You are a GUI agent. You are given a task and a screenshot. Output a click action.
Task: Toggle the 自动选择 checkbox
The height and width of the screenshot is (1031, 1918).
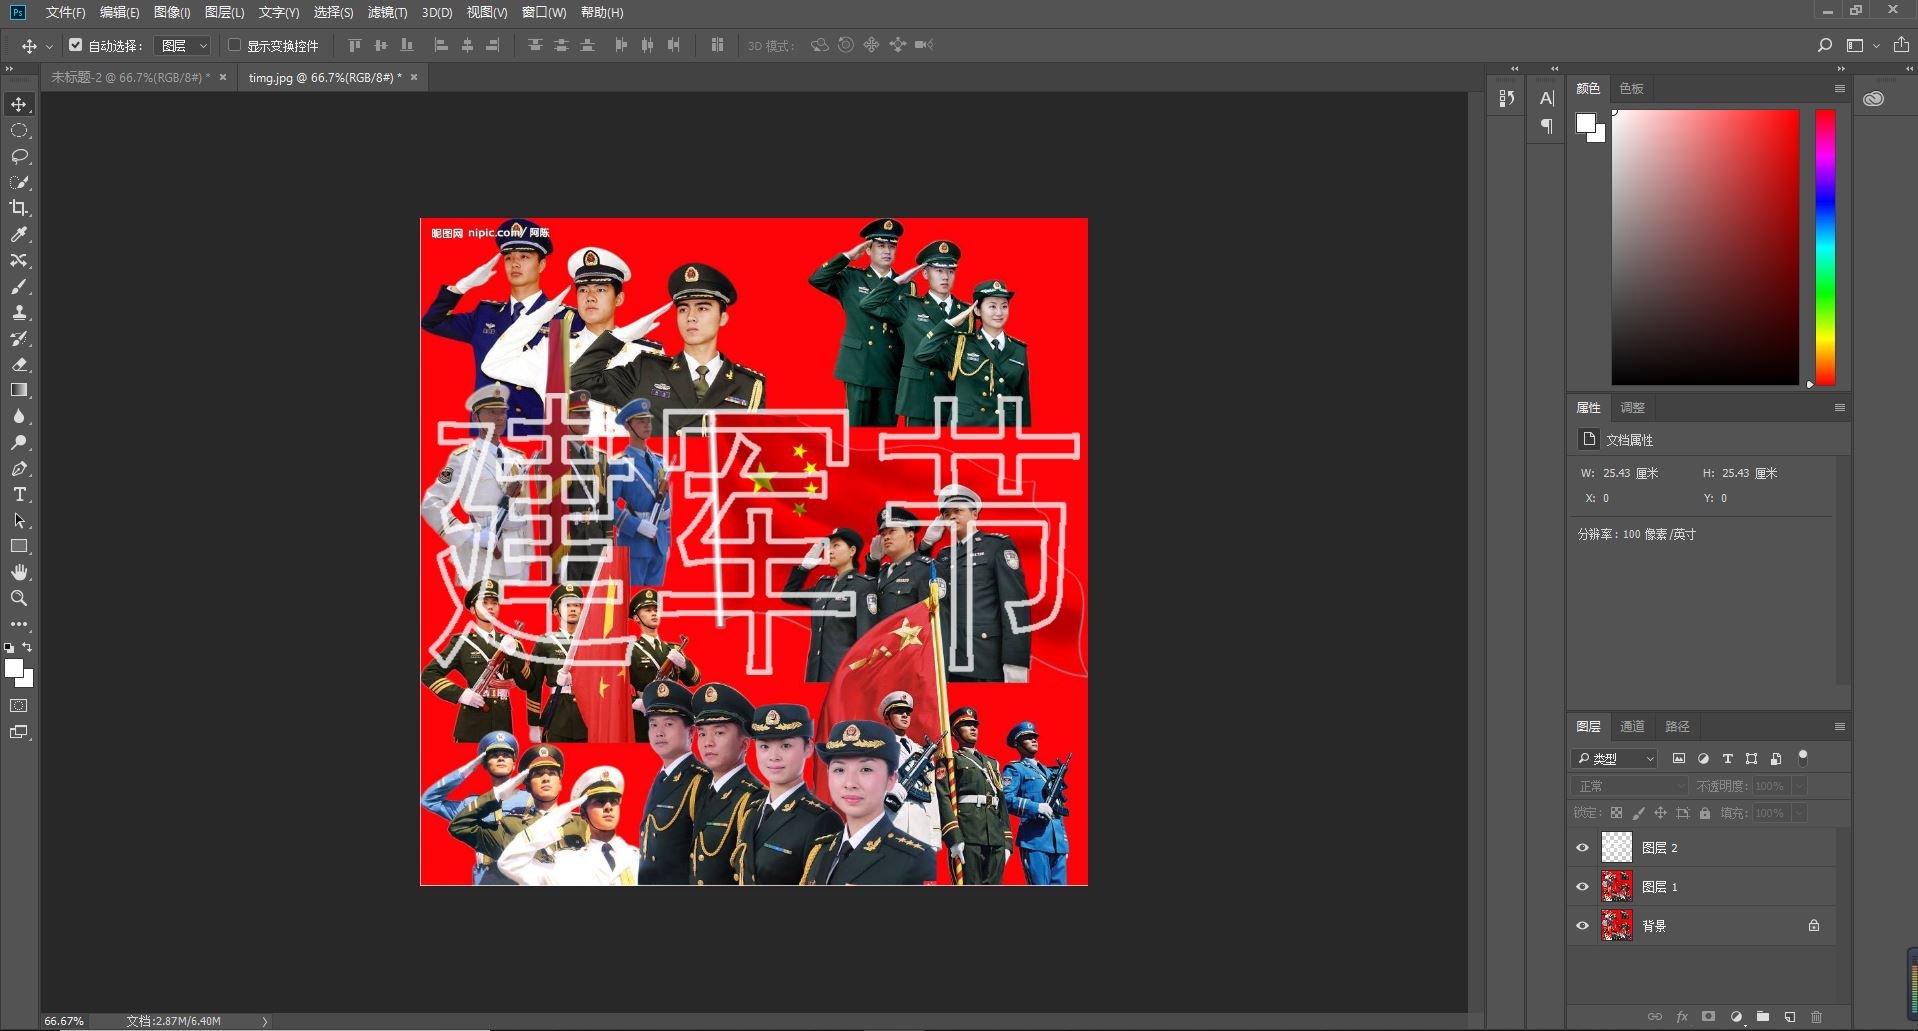pos(76,44)
